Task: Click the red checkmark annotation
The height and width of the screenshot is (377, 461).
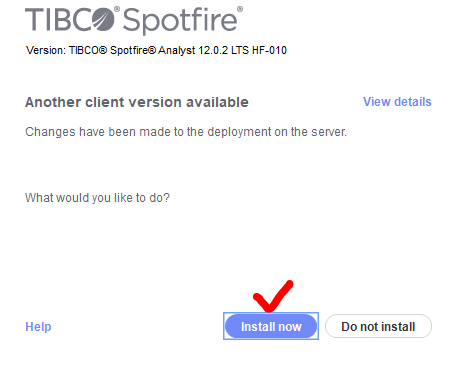Action: tap(273, 296)
